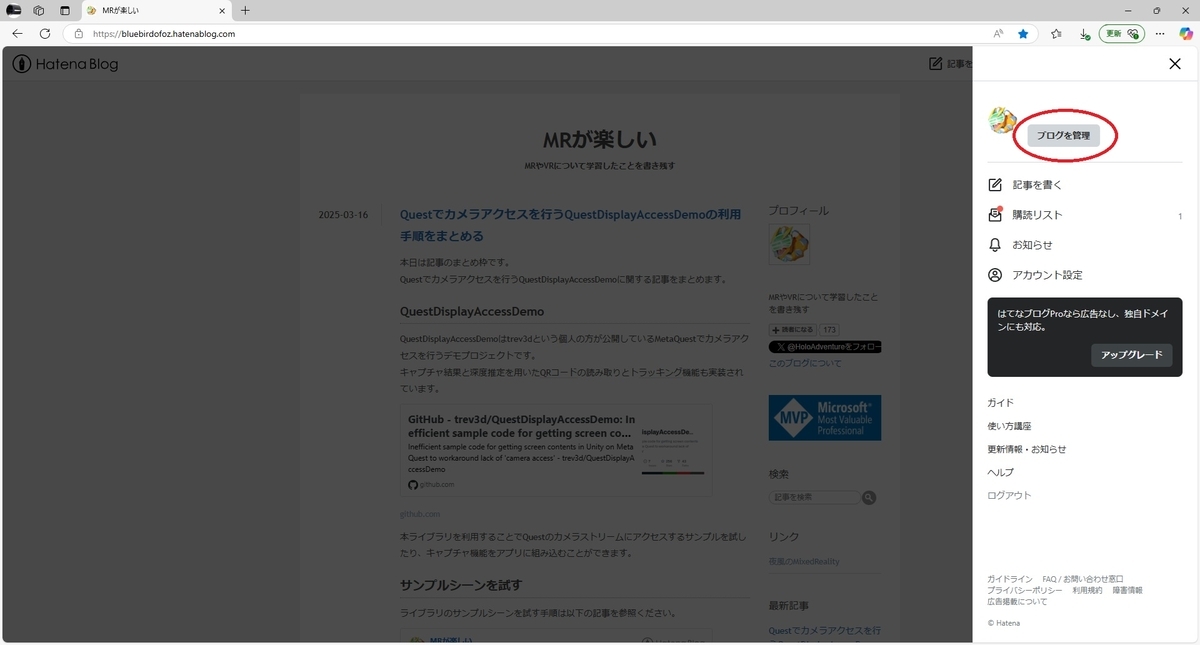Follow @HoloAdventure on X button
1200x645 pixels.
pos(825,347)
